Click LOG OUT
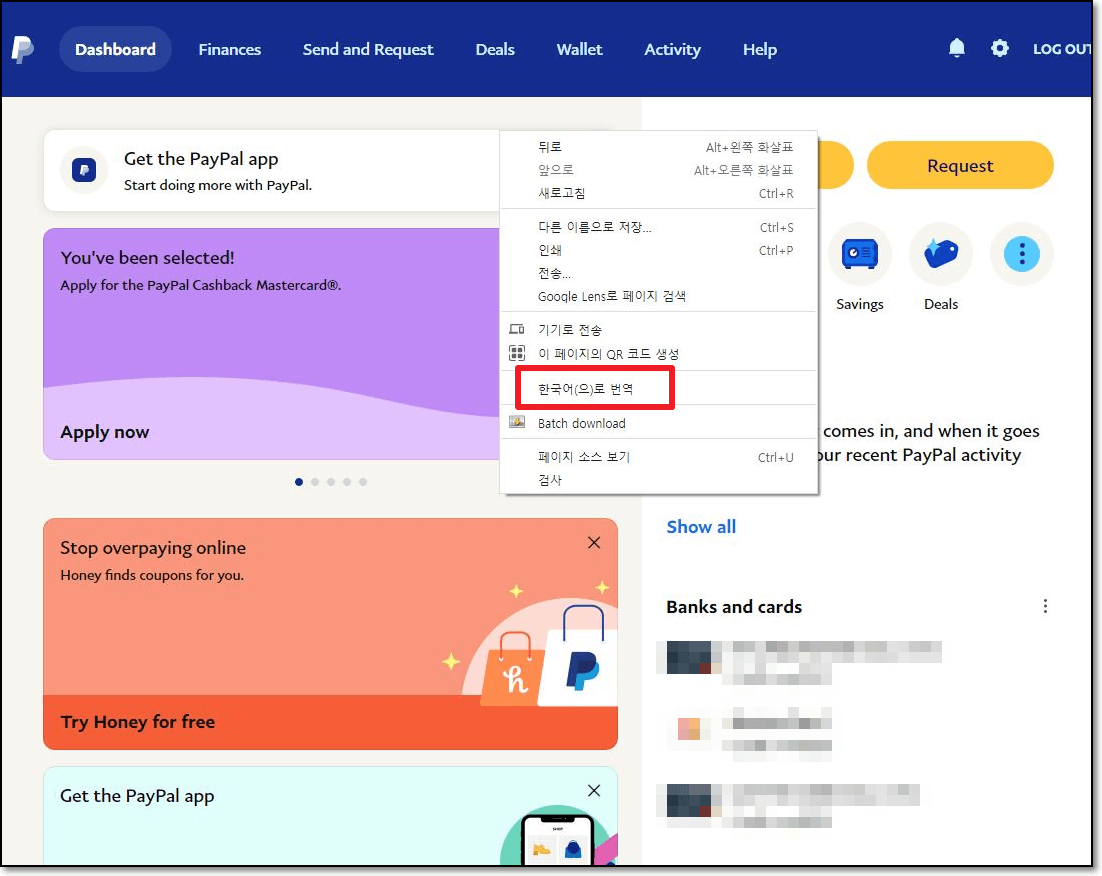 (1061, 49)
